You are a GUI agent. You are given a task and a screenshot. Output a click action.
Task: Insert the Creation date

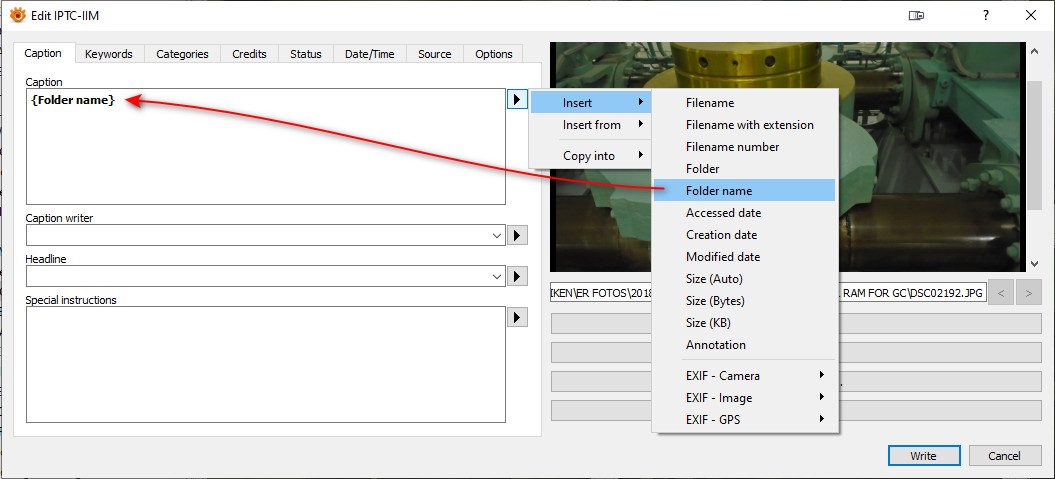tap(745, 235)
